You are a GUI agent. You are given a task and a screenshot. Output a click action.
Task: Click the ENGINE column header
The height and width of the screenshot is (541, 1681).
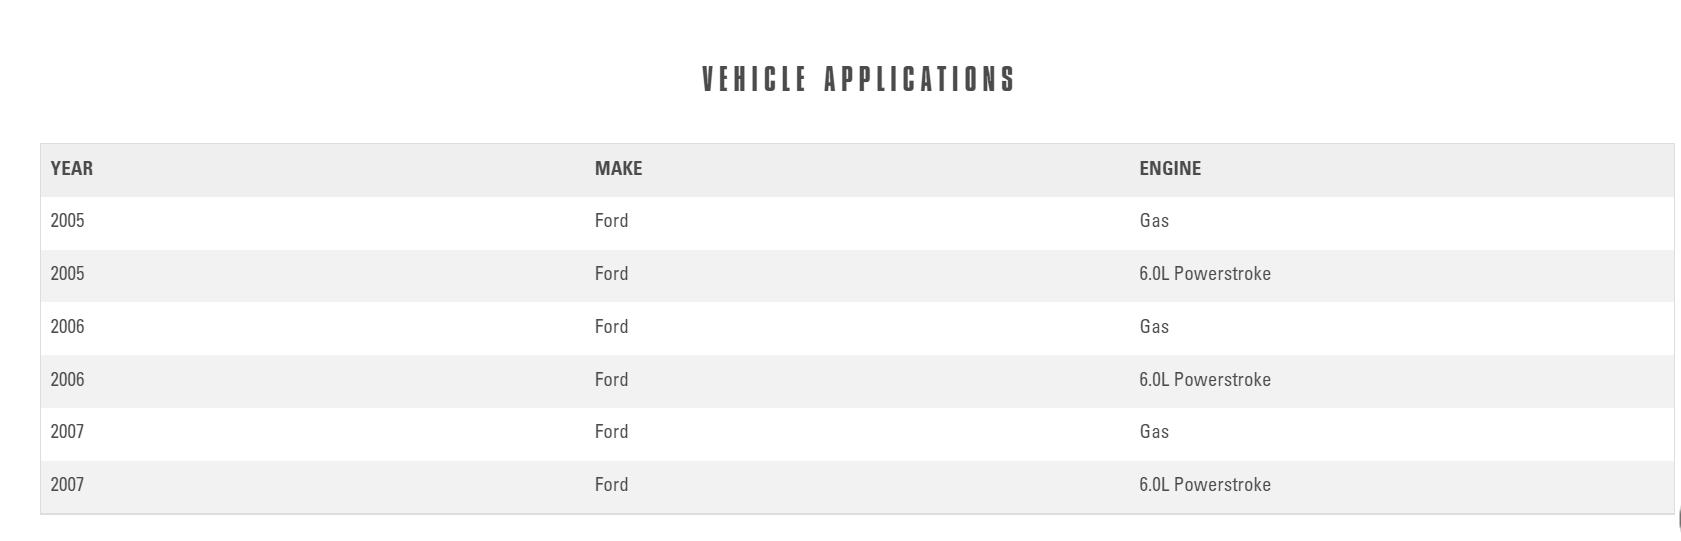pos(1169,168)
